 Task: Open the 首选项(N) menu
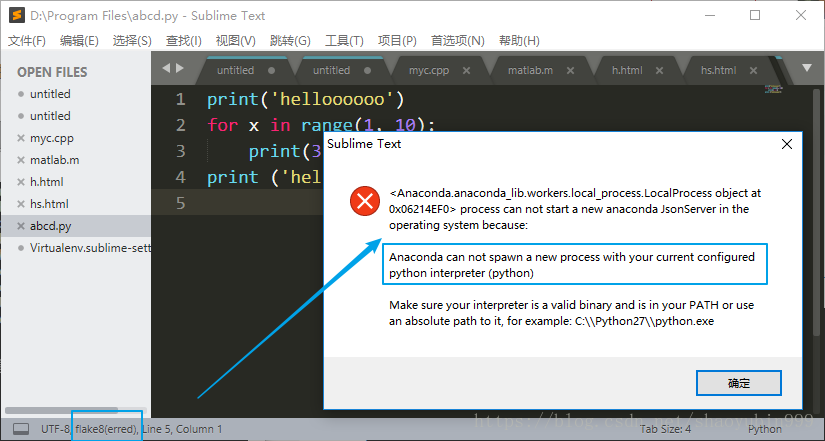pyautogui.click(x=458, y=41)
